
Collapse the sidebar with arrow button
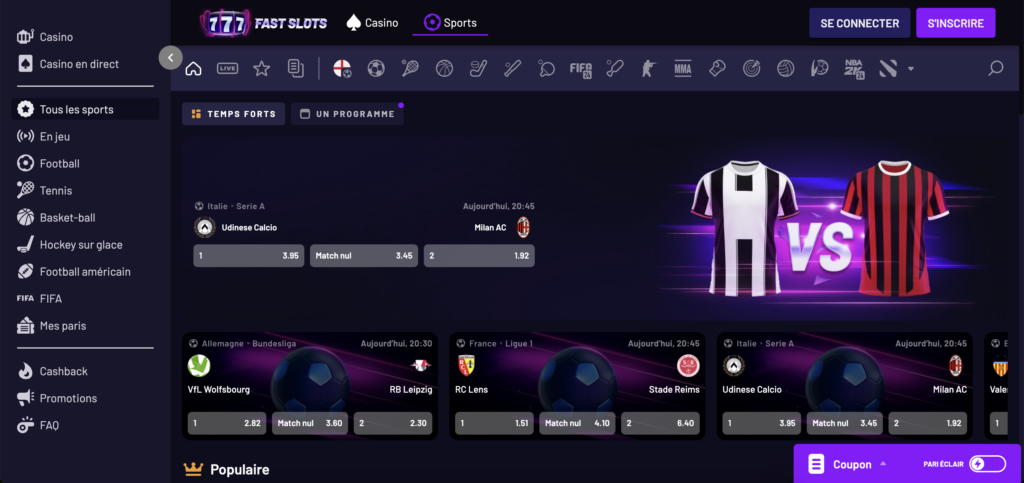tap(170, 57)
